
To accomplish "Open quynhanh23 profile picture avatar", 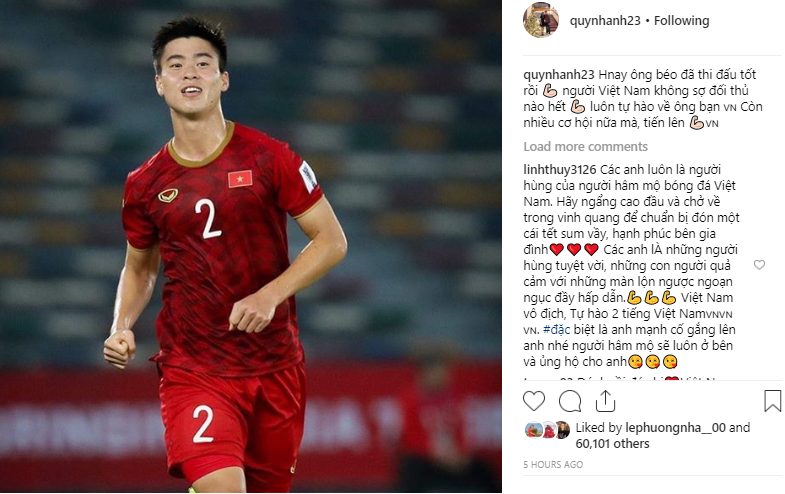I will 541,20.
